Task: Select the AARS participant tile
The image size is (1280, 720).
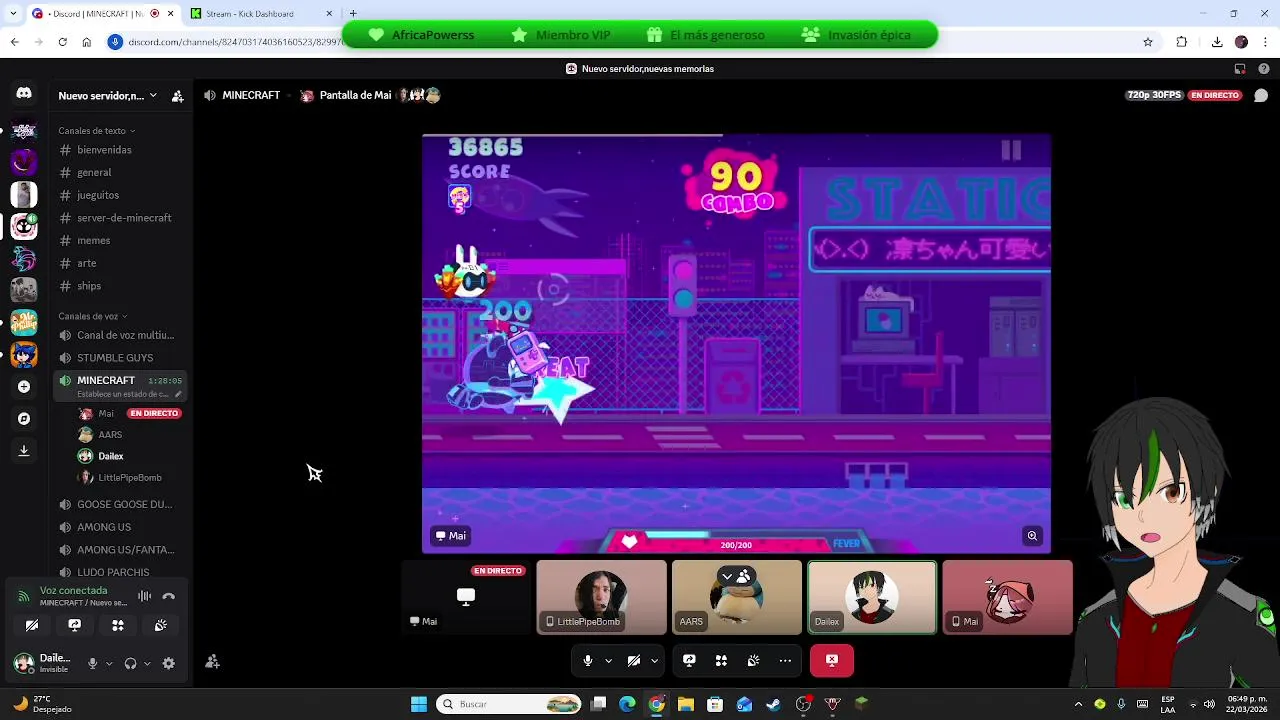Action: pos(737,597)
